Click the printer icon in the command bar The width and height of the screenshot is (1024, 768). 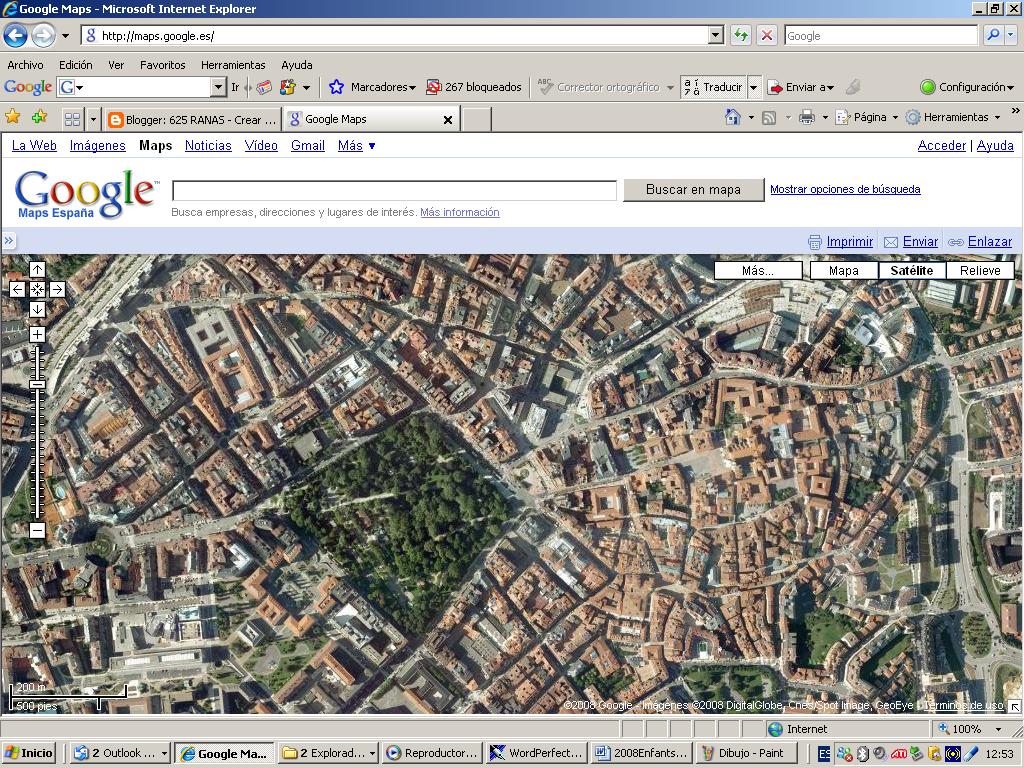click(807, 118)
